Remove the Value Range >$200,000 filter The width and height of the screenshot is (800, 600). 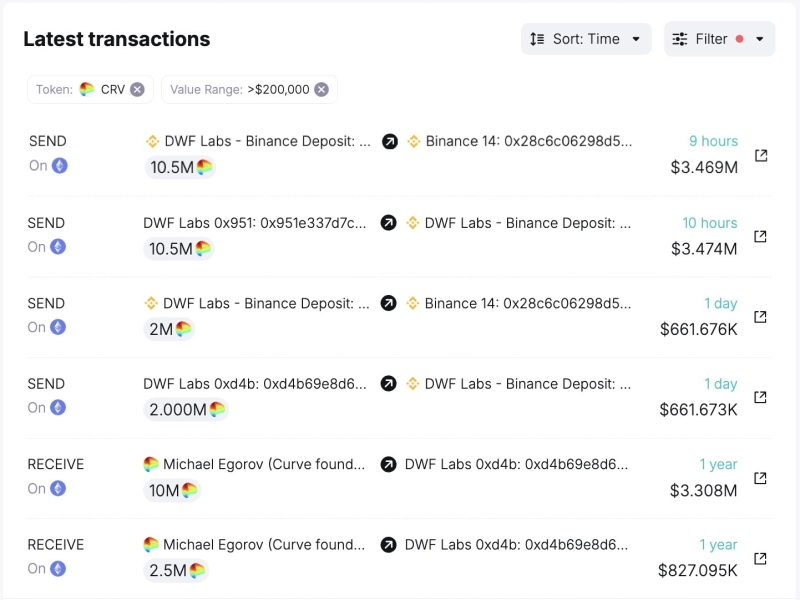tap(321, 89)
